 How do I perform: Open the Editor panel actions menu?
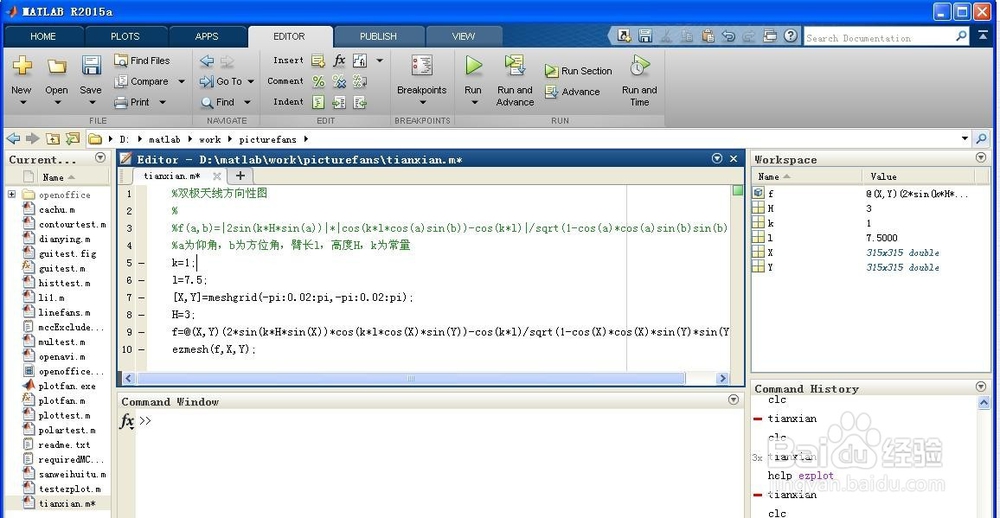click(717, 158)
